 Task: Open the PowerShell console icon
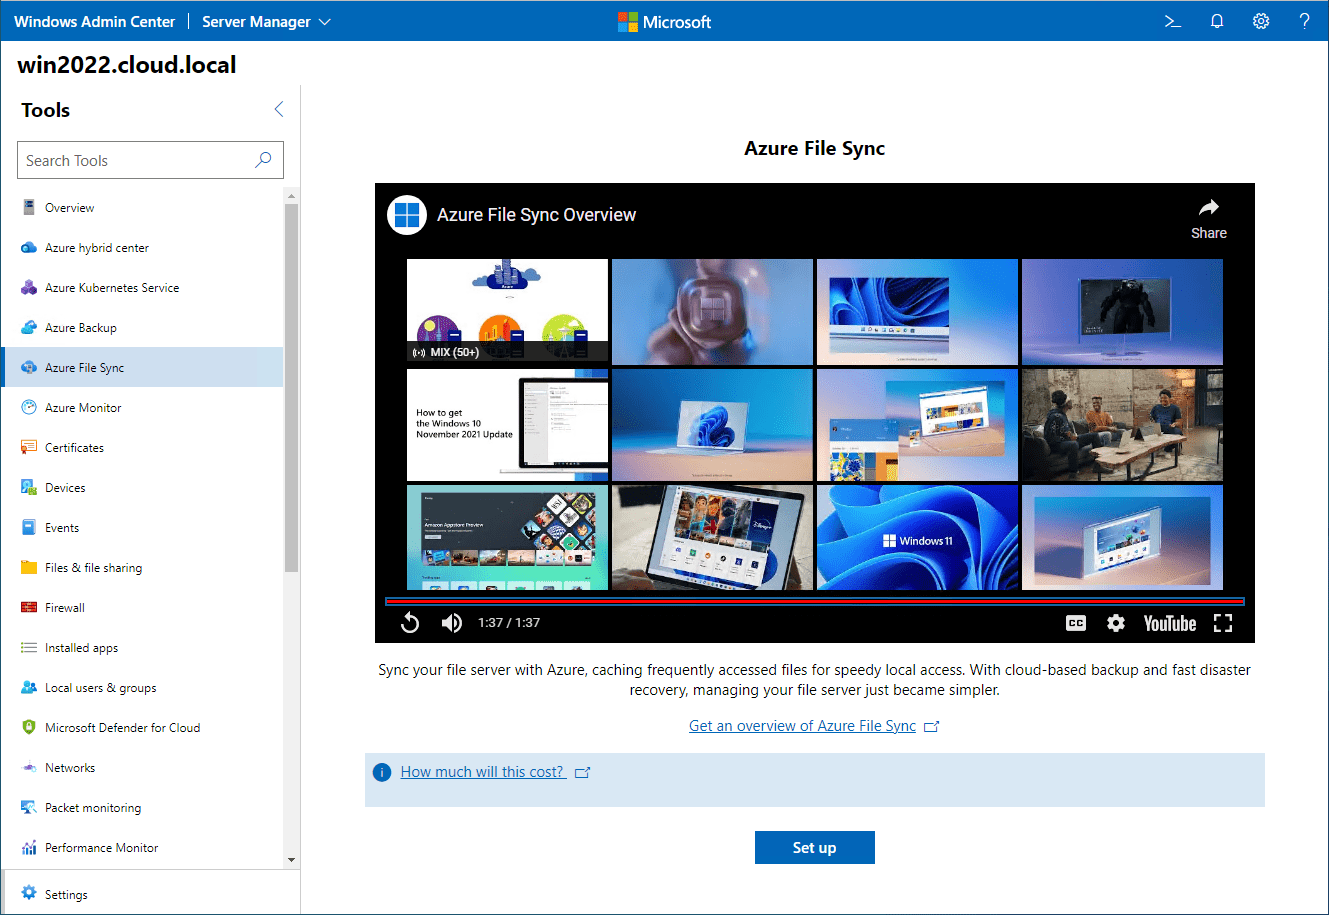pyautogui.click(x=1173, y=21)
